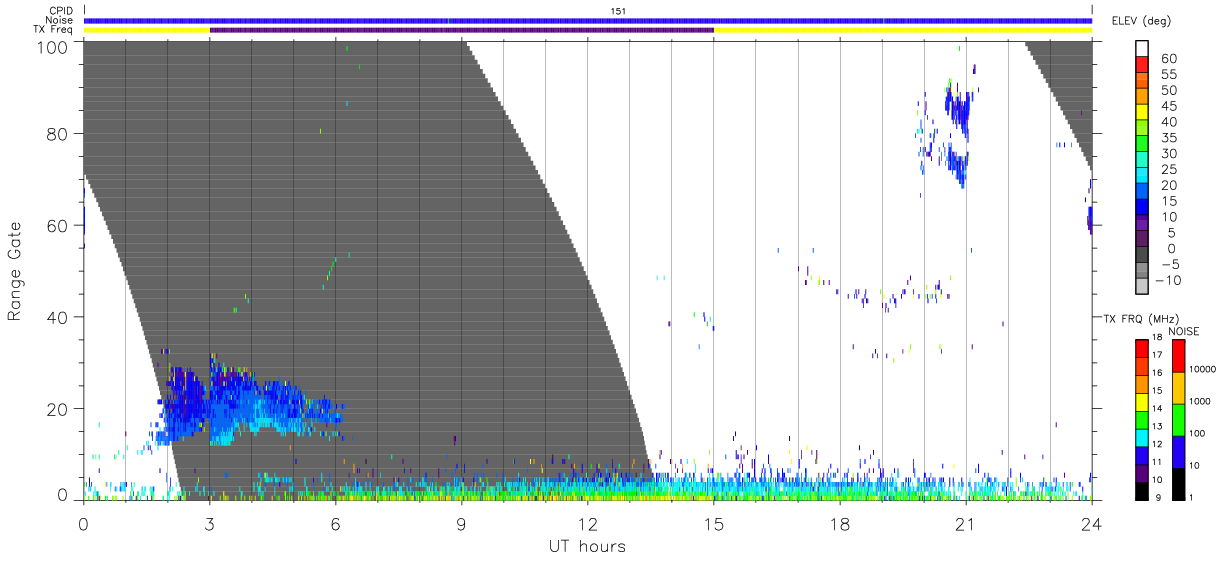Click the 6 tick label on UT hours axis
The width and height of the screenshot is (1228, 567).
[x=335, y=523]
